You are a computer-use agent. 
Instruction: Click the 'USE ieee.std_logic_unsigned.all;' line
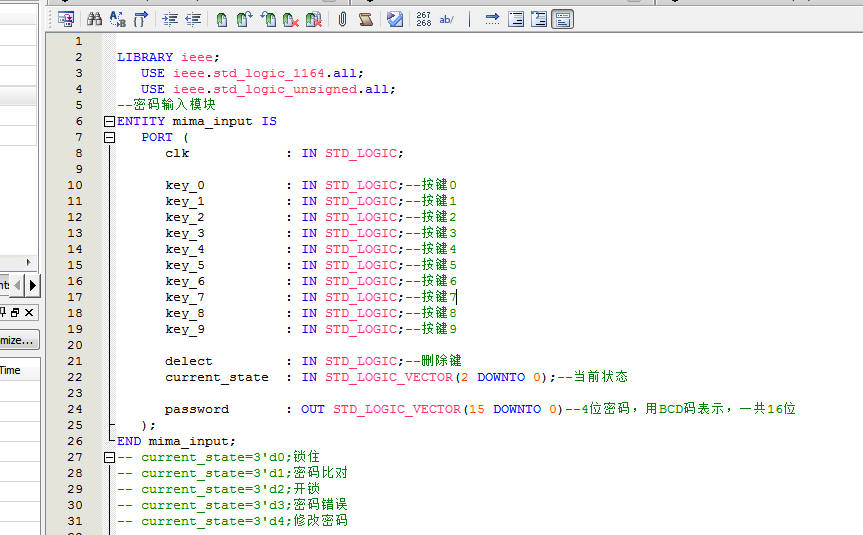(x=268, y=89)
